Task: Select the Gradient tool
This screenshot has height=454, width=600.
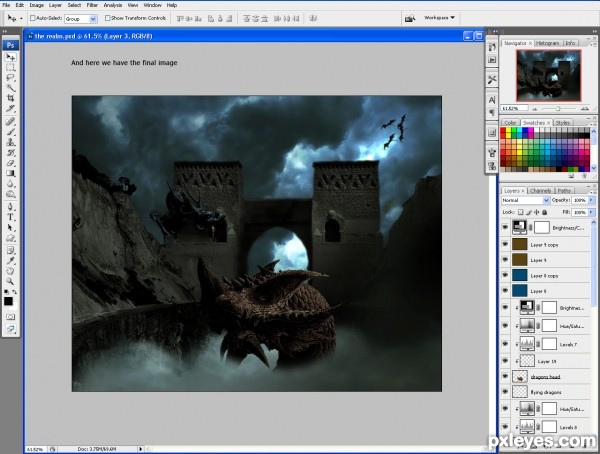Action: [x=10, y=173]
